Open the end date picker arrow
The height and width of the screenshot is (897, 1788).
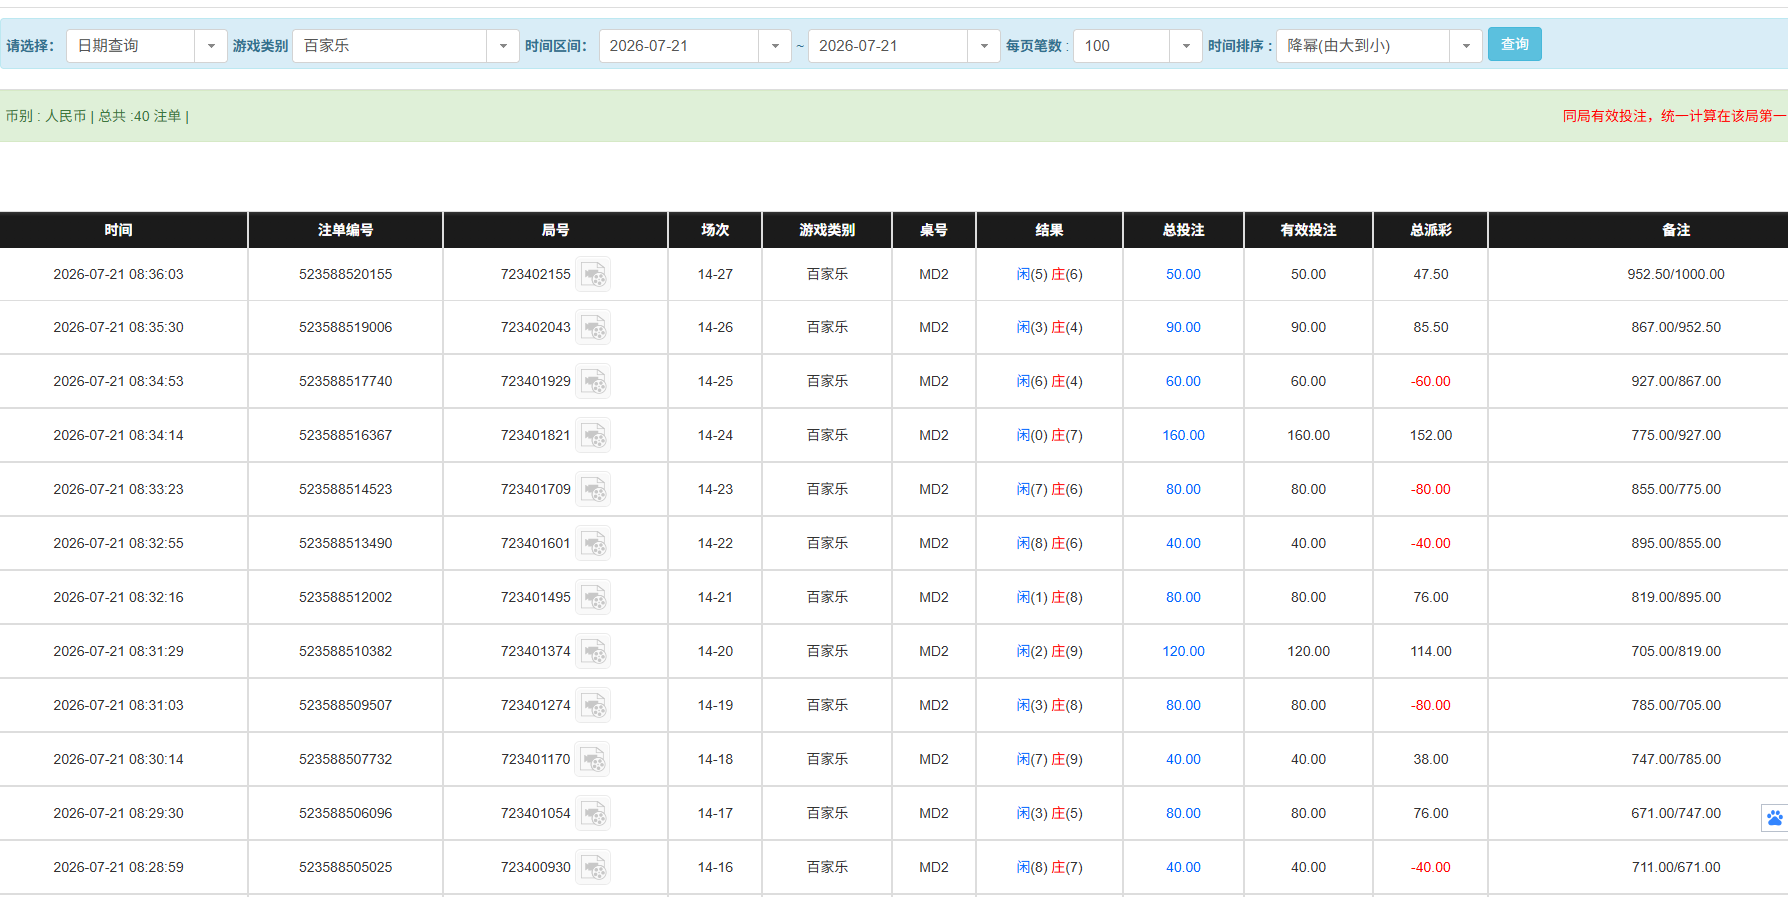[984, 46]
